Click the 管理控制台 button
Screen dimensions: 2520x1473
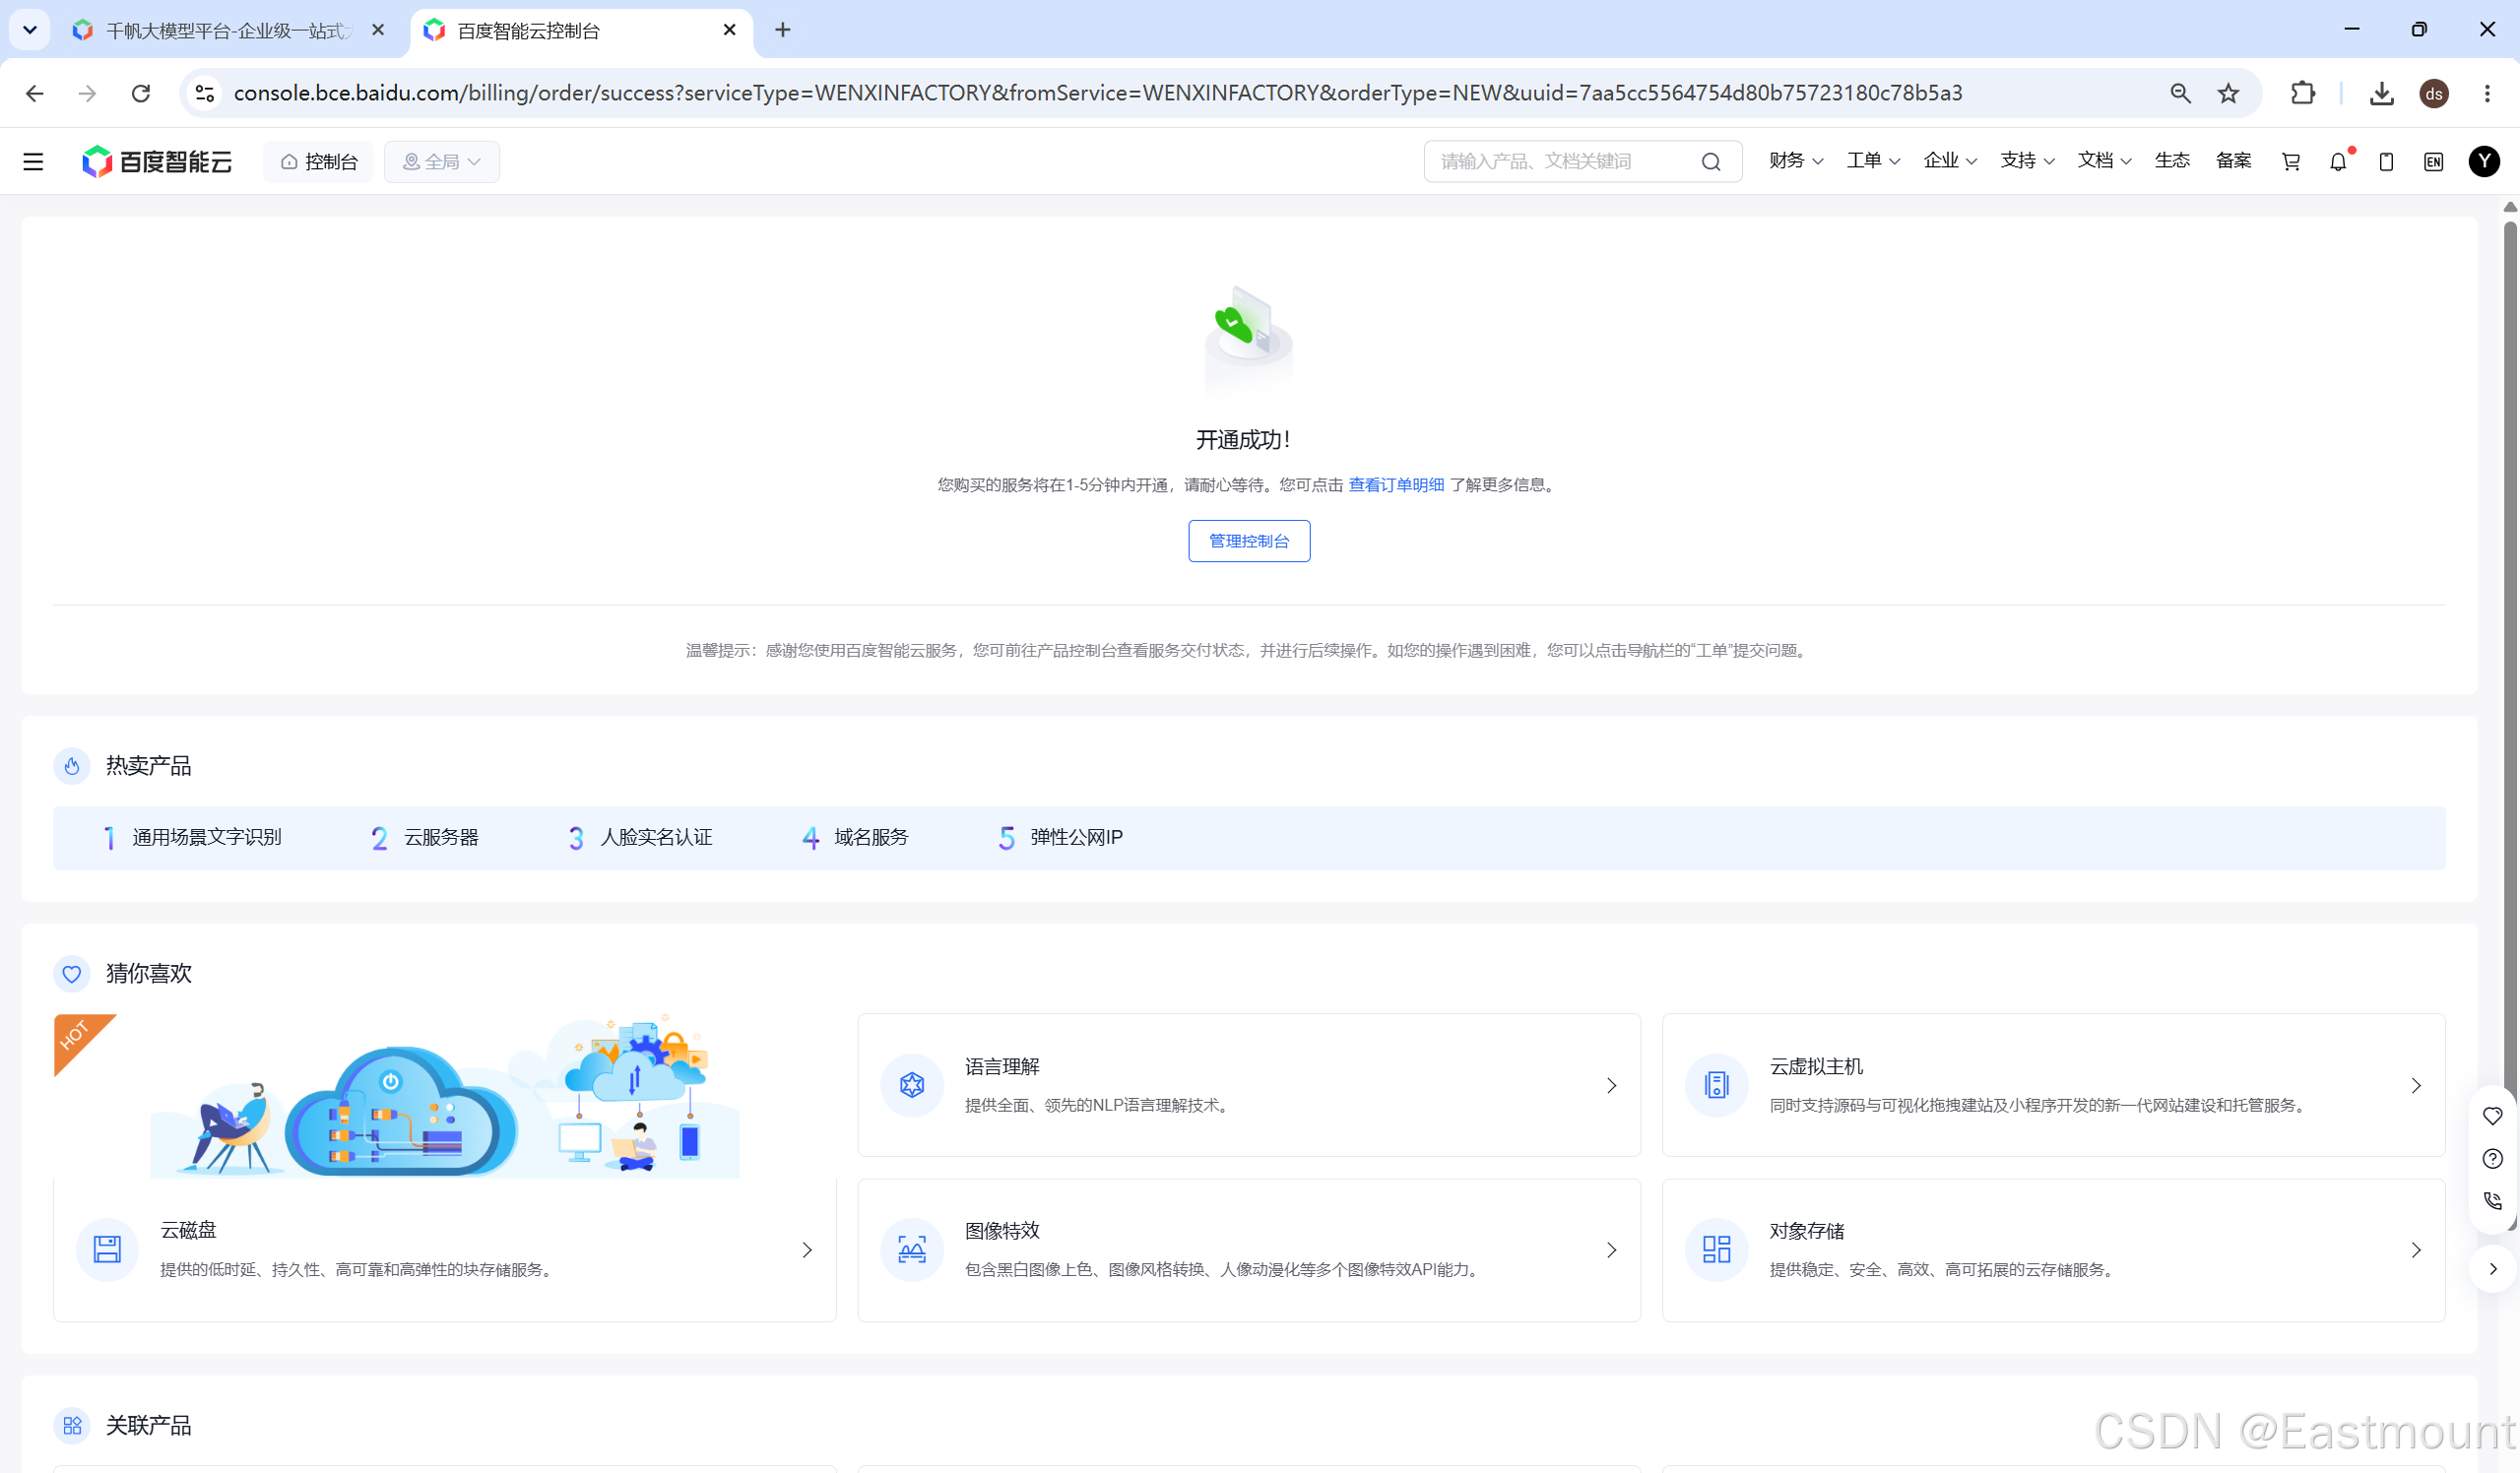1249,541
